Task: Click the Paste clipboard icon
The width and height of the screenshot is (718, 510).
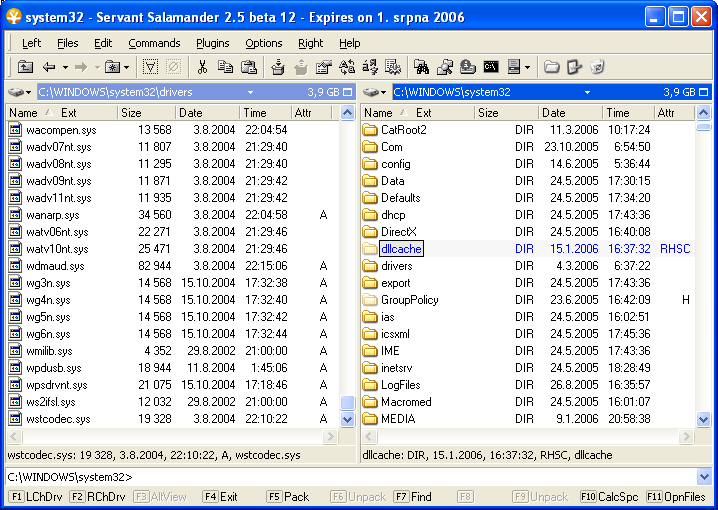Action: click(x=249, y=67)
